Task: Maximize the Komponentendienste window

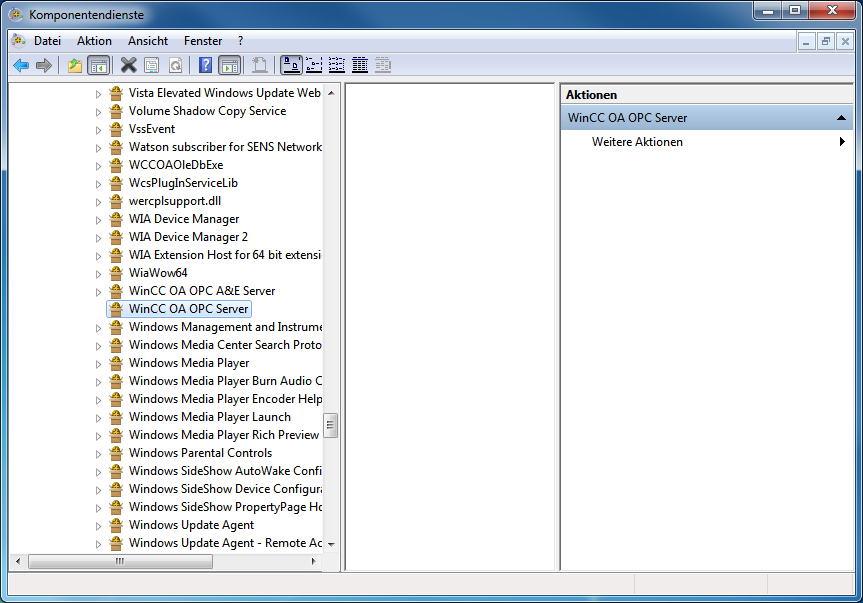Action: tap(795, 10)
